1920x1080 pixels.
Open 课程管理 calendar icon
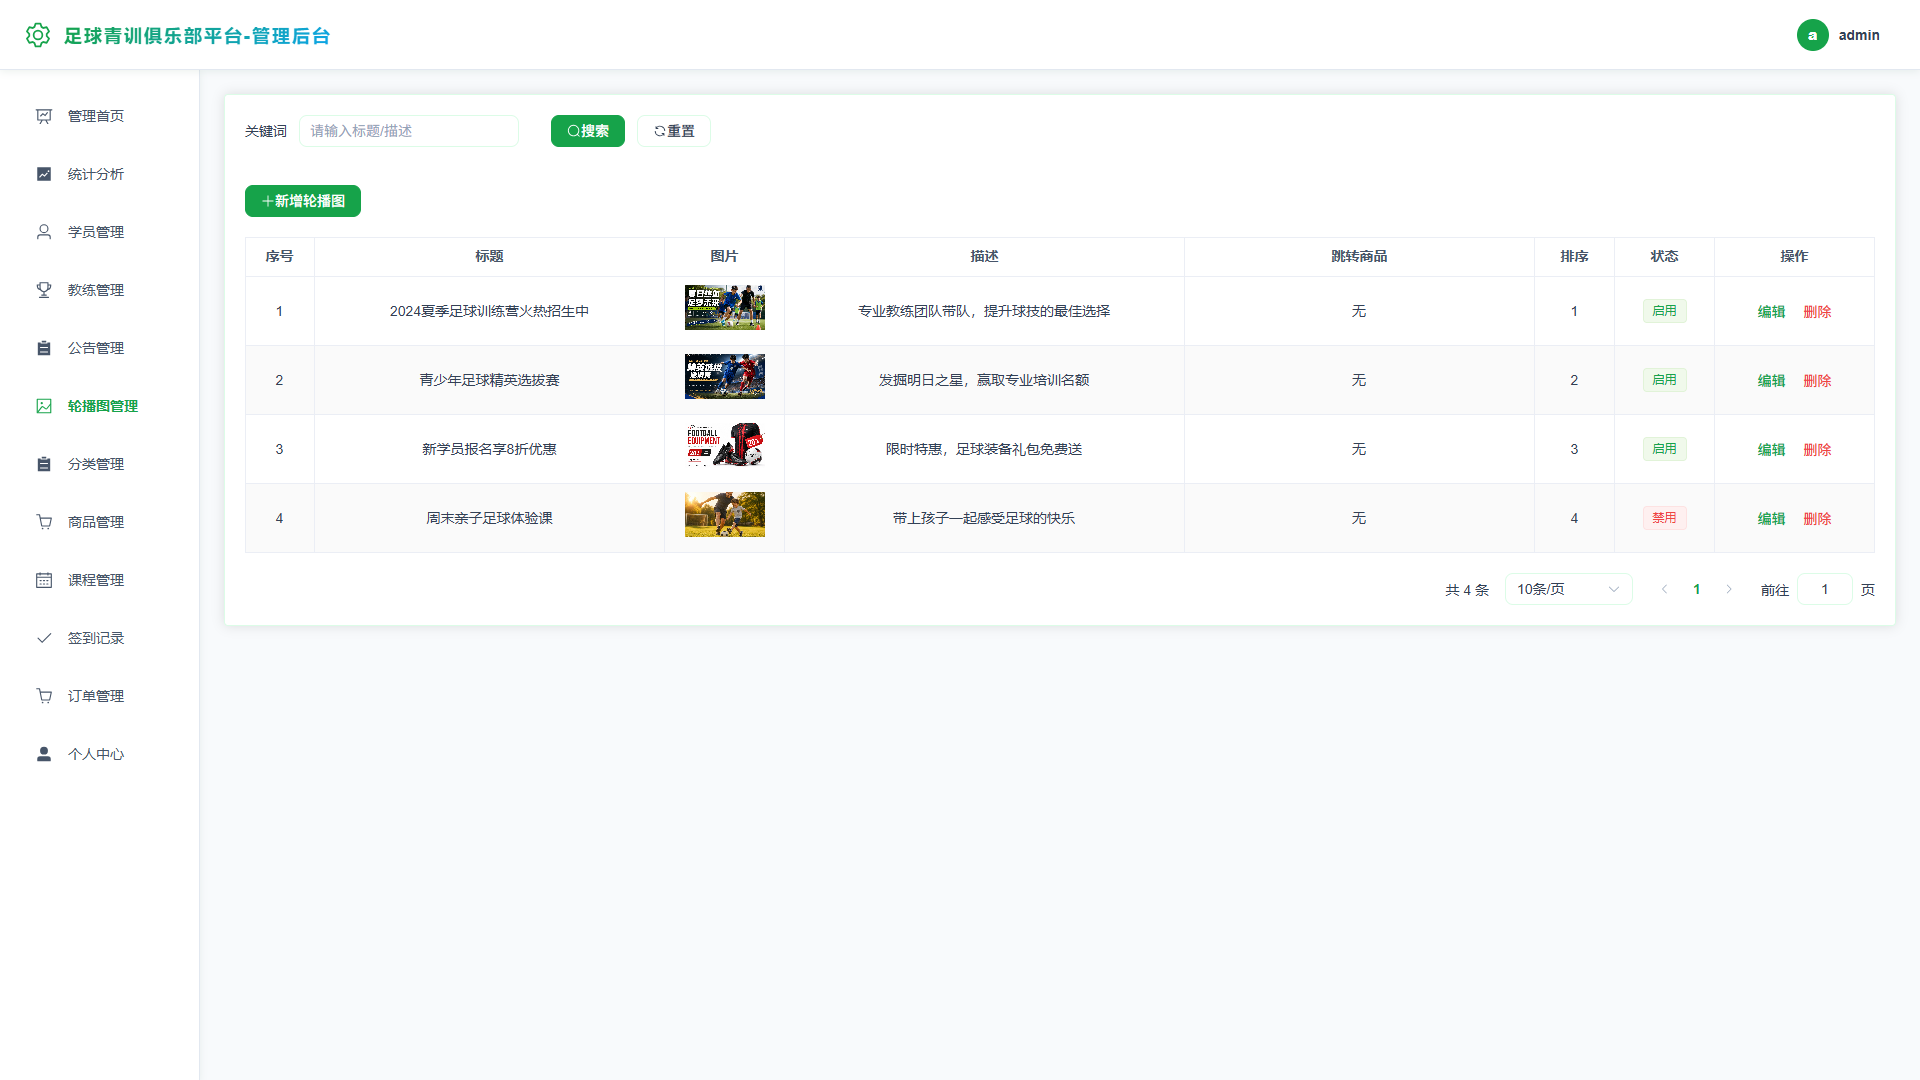coord(44,580)
